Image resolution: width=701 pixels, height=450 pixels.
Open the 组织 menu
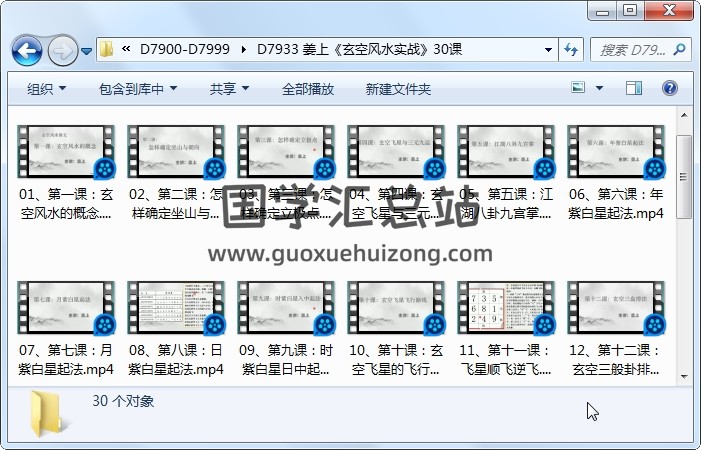[46, 88]
